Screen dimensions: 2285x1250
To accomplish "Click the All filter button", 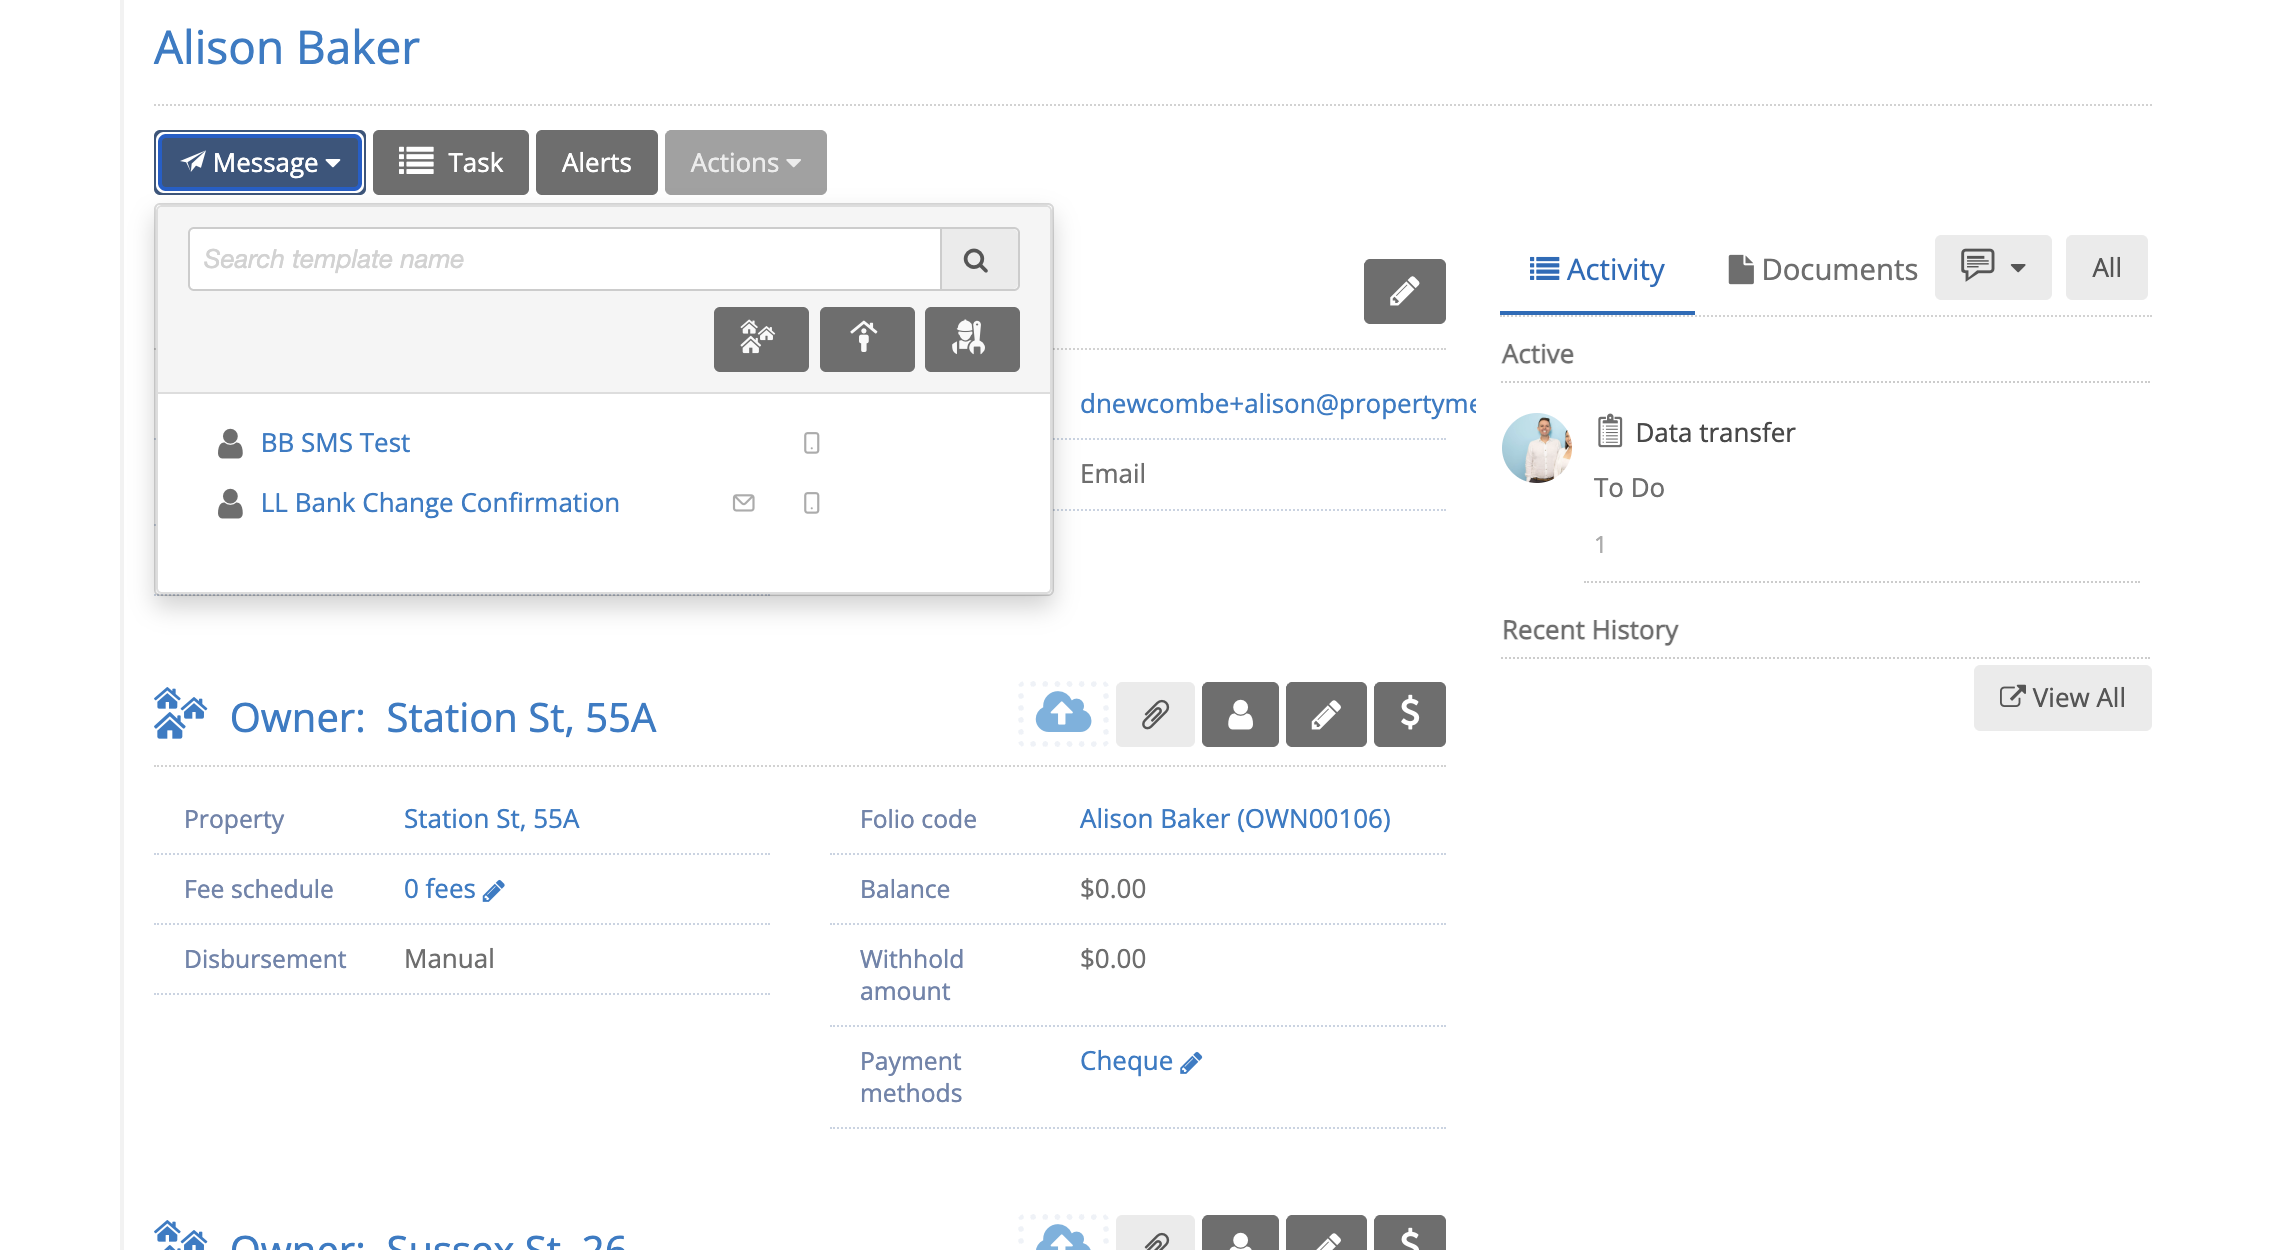I will [x=2106, y=267].
